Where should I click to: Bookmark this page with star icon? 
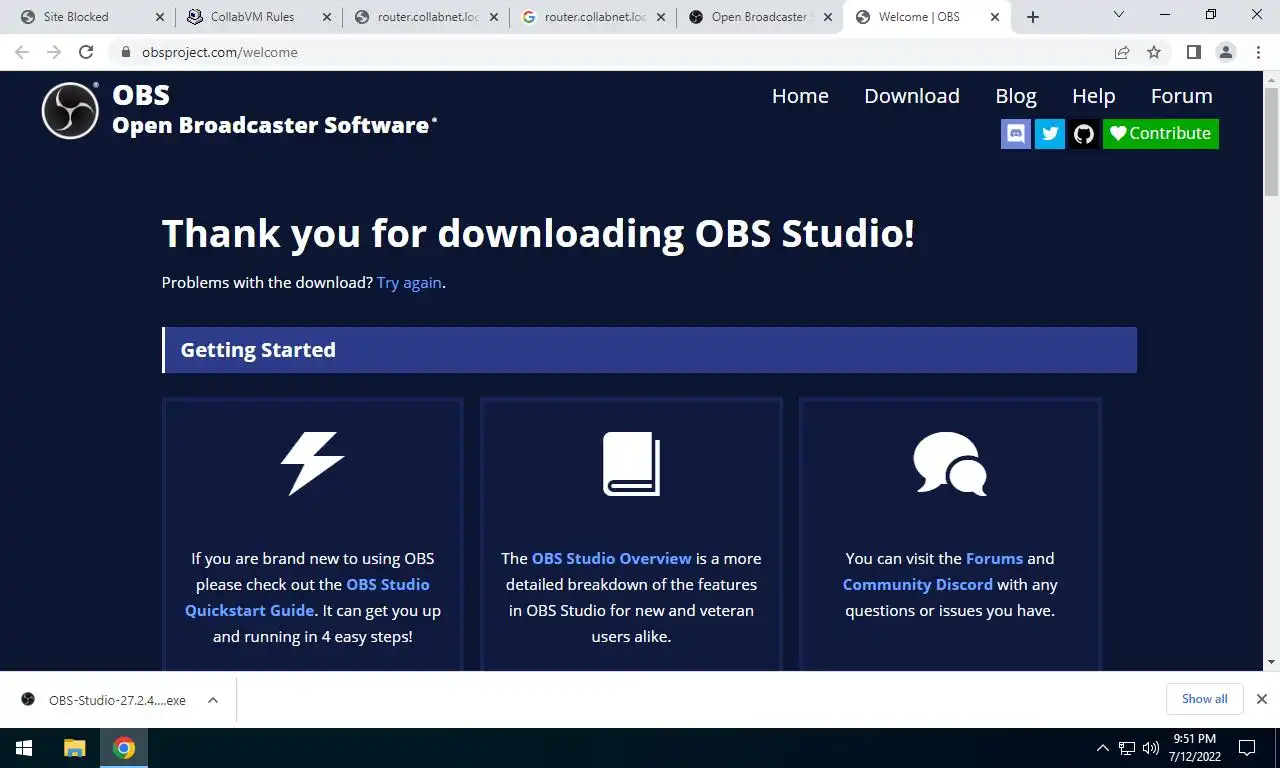(1154, 52)
